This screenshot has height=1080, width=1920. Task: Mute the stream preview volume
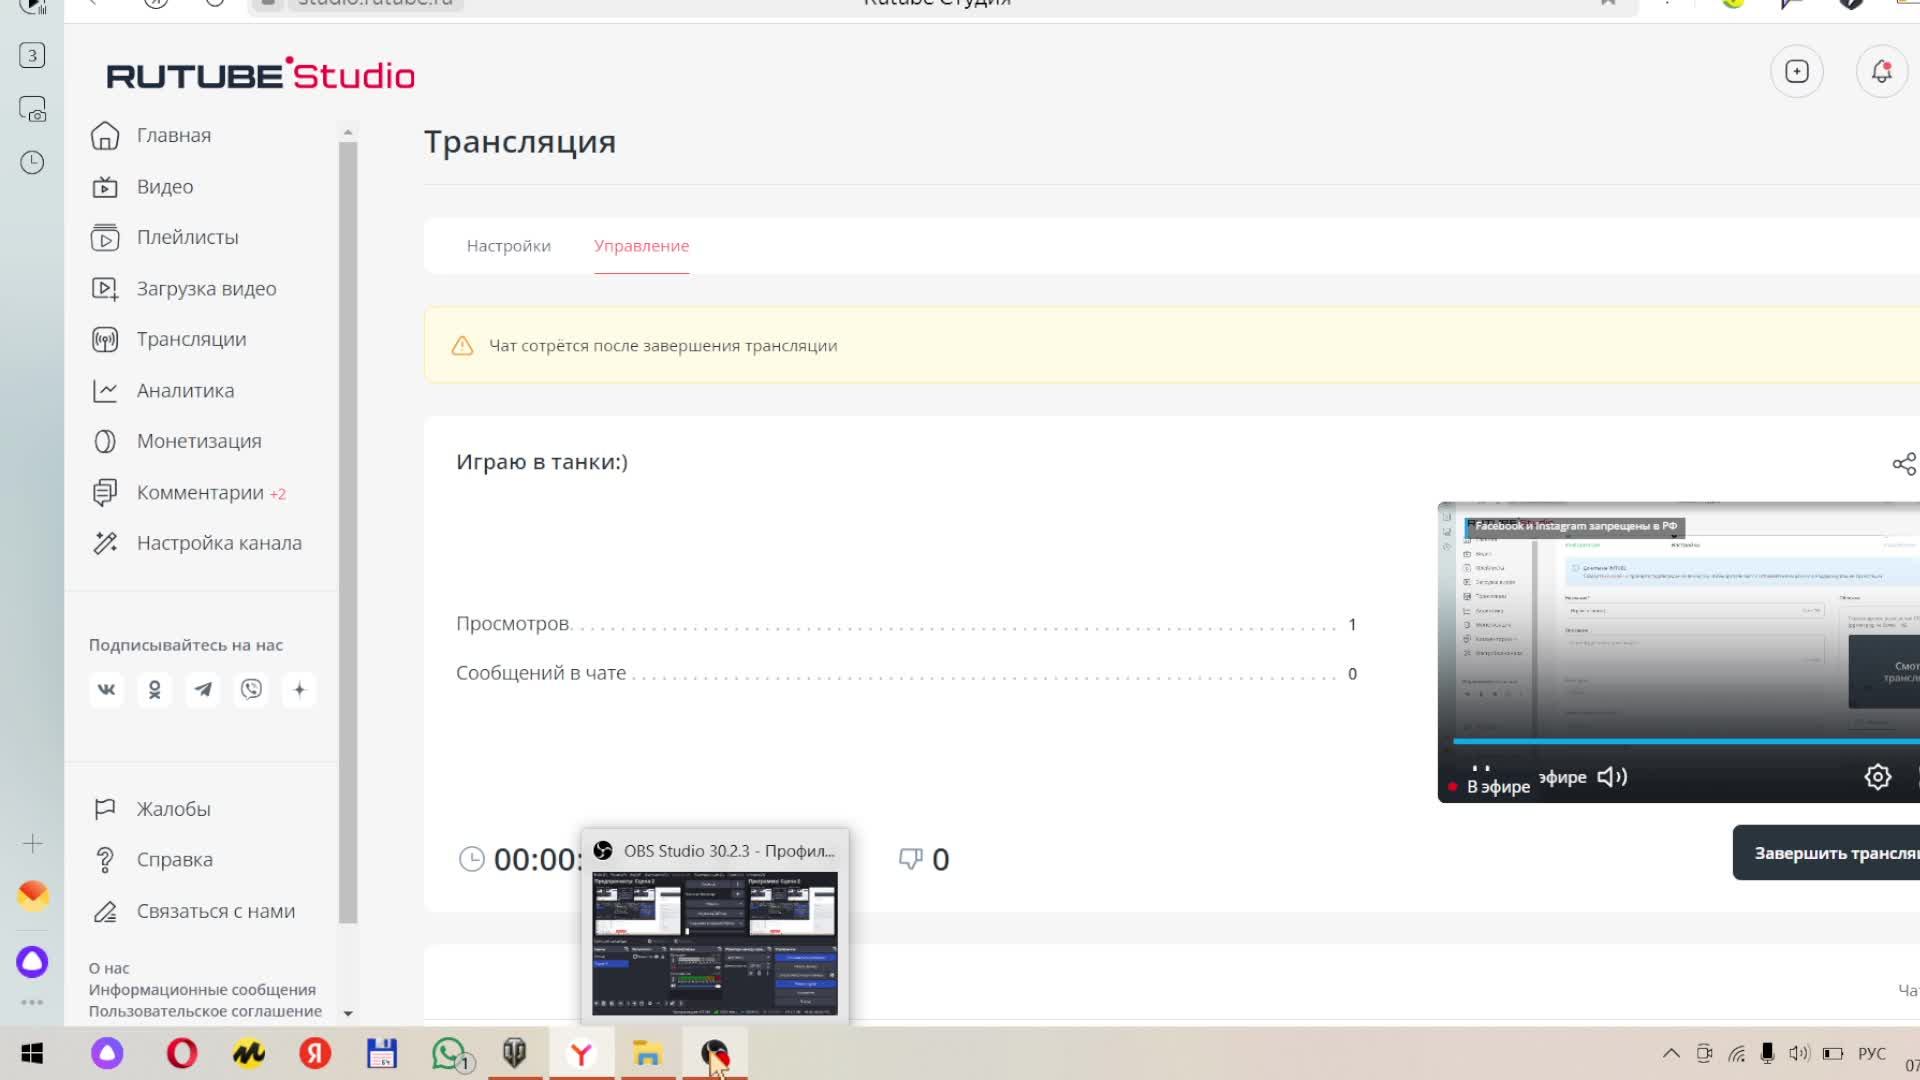1611,776
